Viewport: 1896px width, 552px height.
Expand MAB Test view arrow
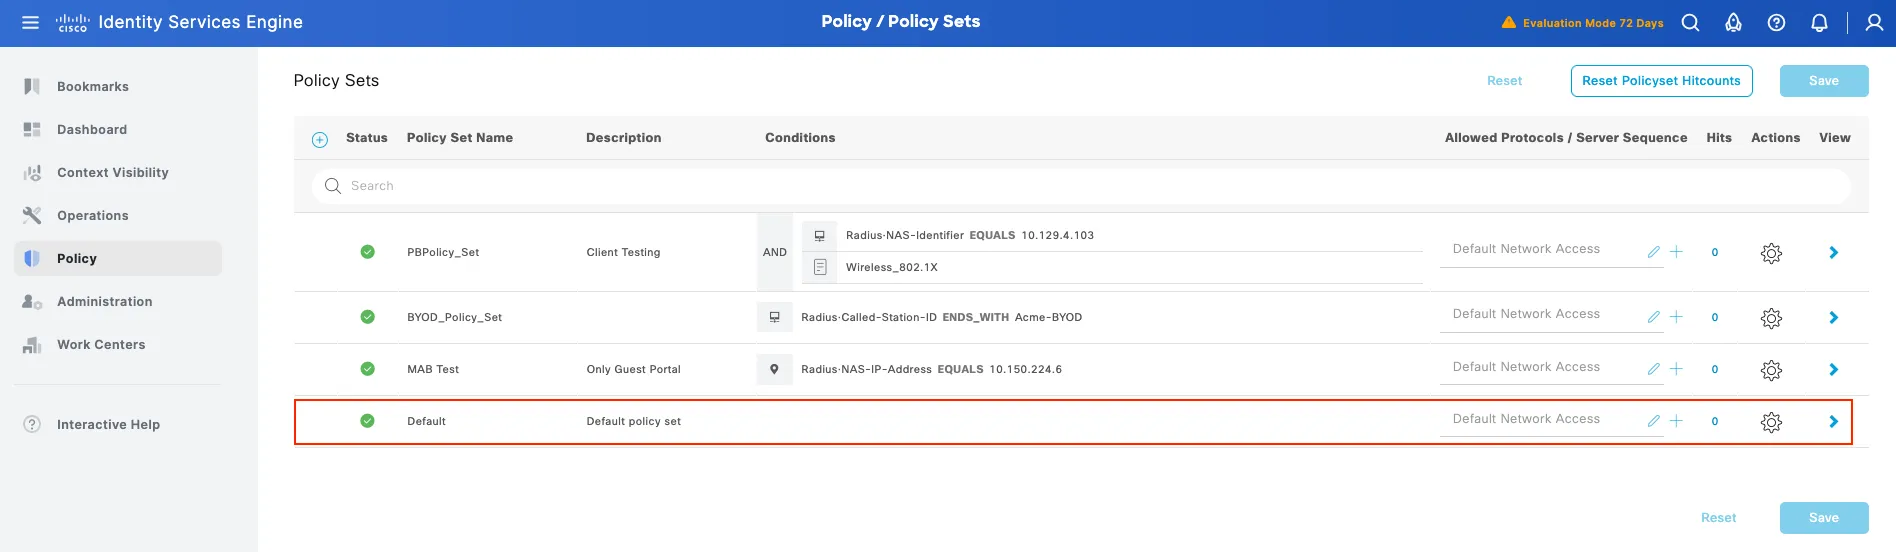(1833, 370)
